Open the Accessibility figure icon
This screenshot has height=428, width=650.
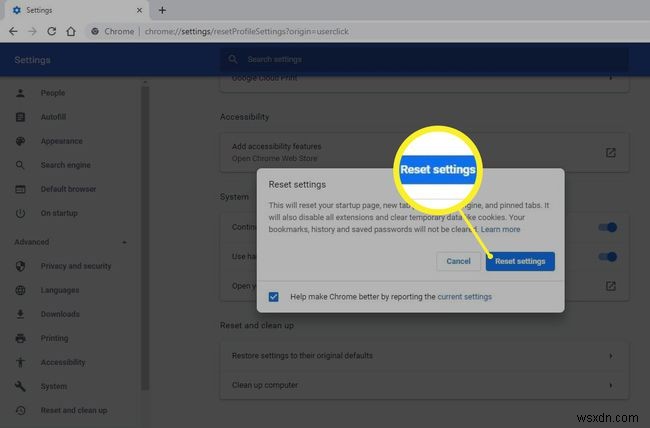point(20,362)
